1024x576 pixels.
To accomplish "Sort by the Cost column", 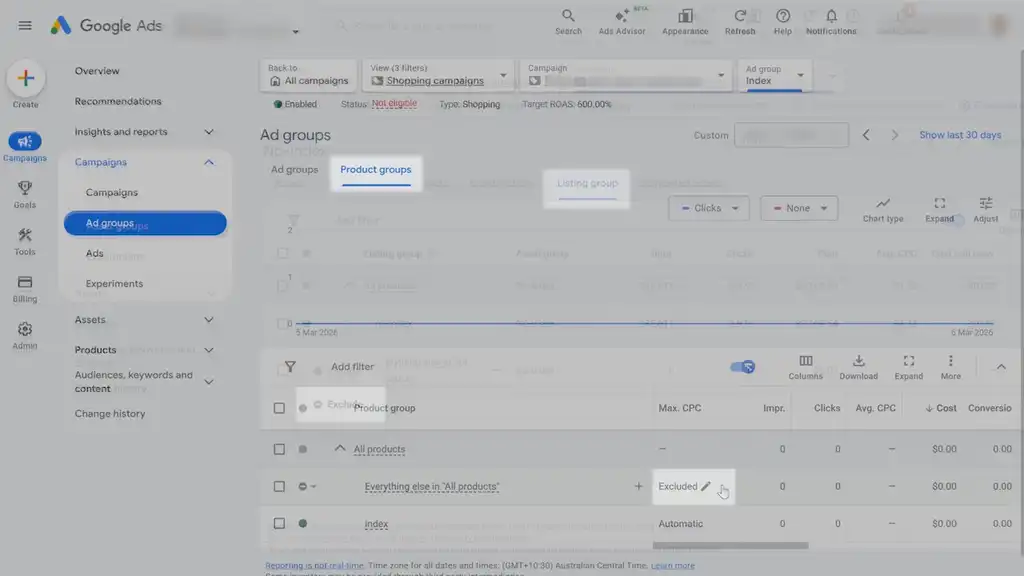I will coord(940,408).
